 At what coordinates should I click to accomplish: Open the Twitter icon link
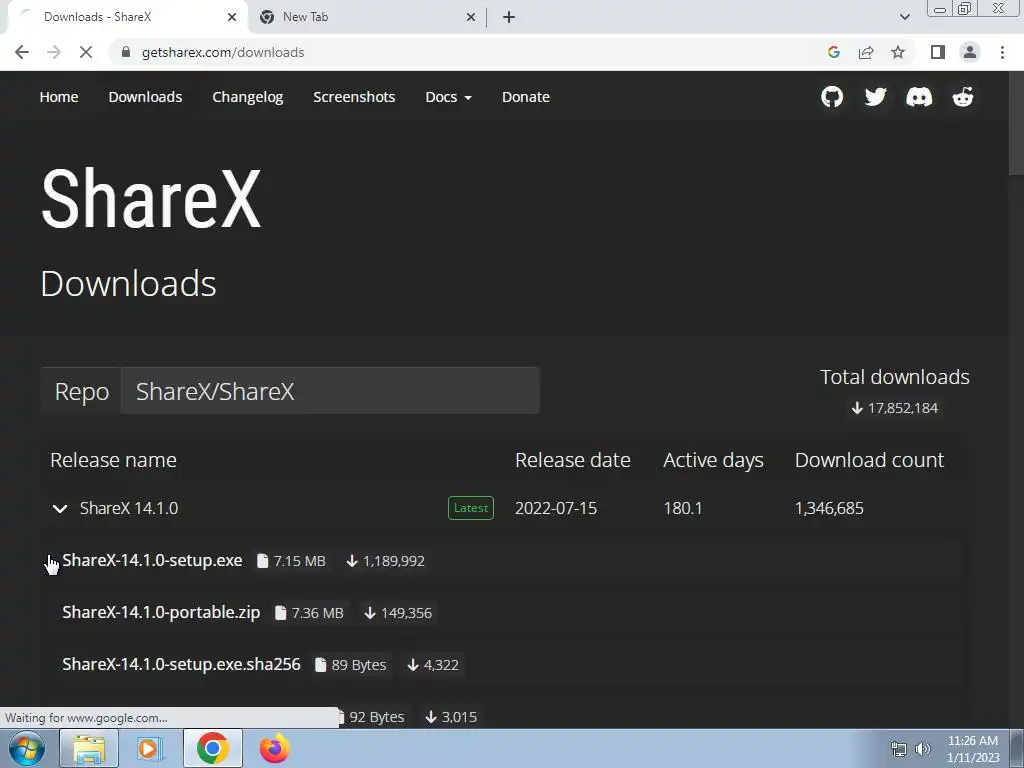coord(875,97)
